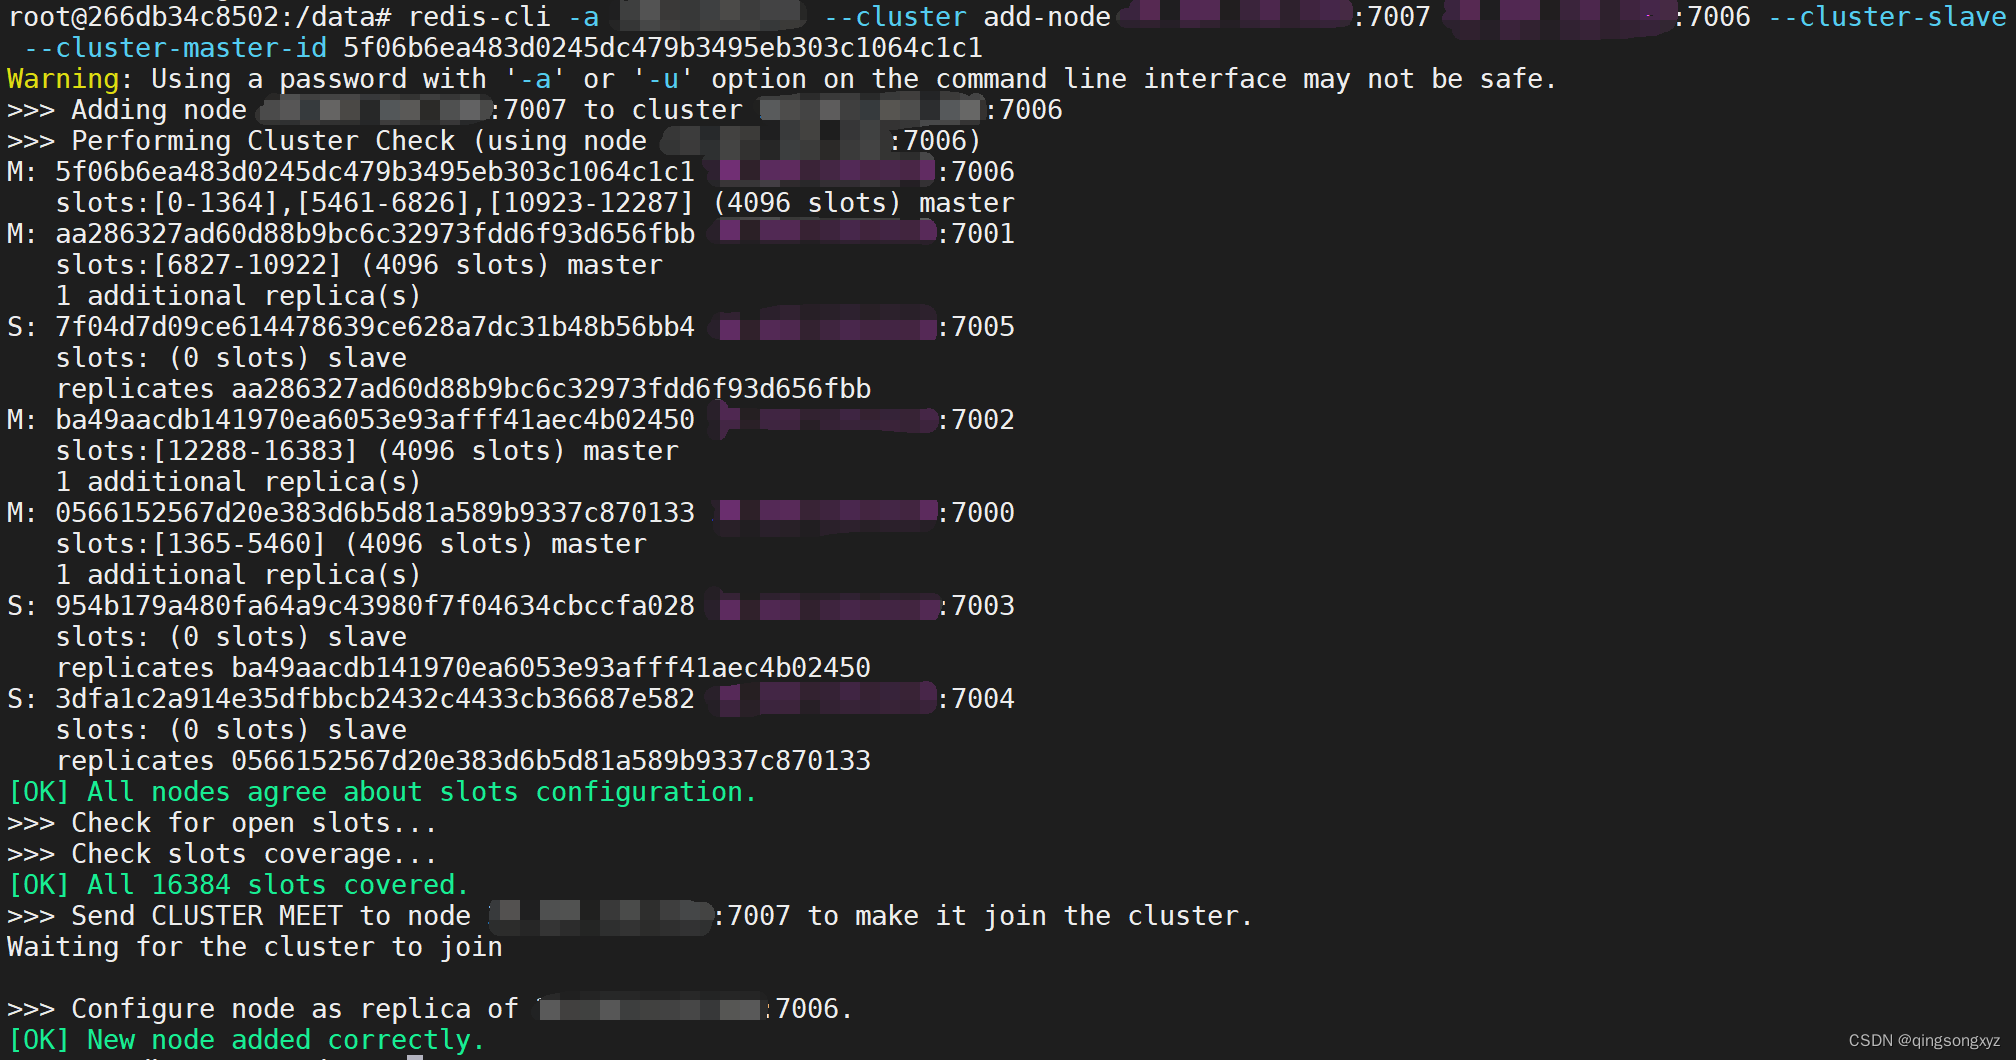Click 'slots:[1365-5460]' text
This screenshot has width=2016, height=1060.
click(191, 544)
